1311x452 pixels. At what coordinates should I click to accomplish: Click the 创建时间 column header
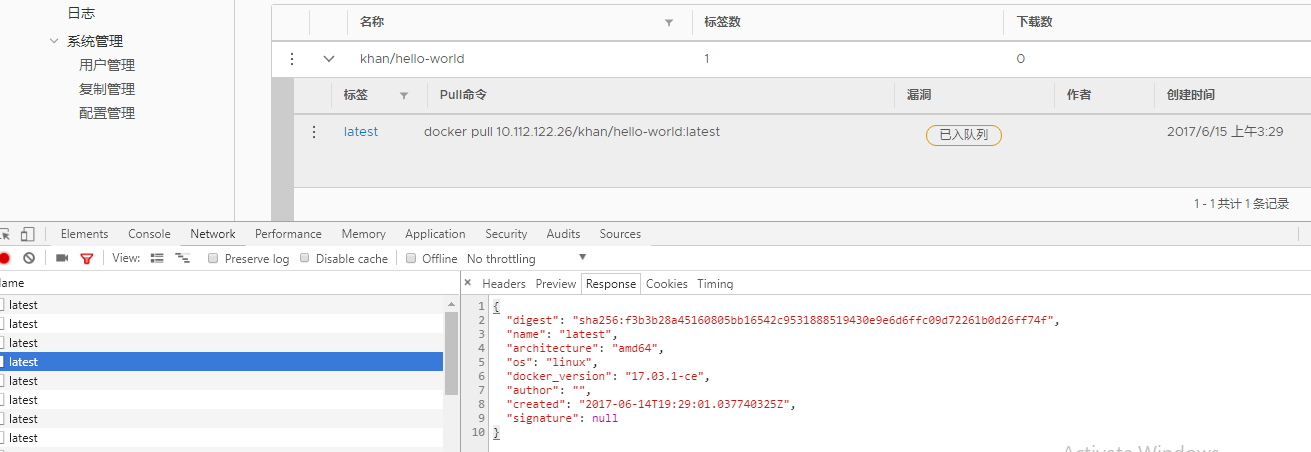[1191, 95]
